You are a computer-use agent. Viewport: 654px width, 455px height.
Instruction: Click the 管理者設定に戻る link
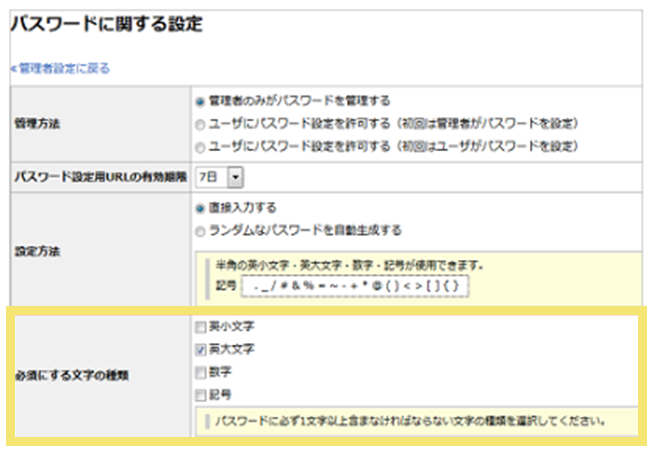[62, 69]
